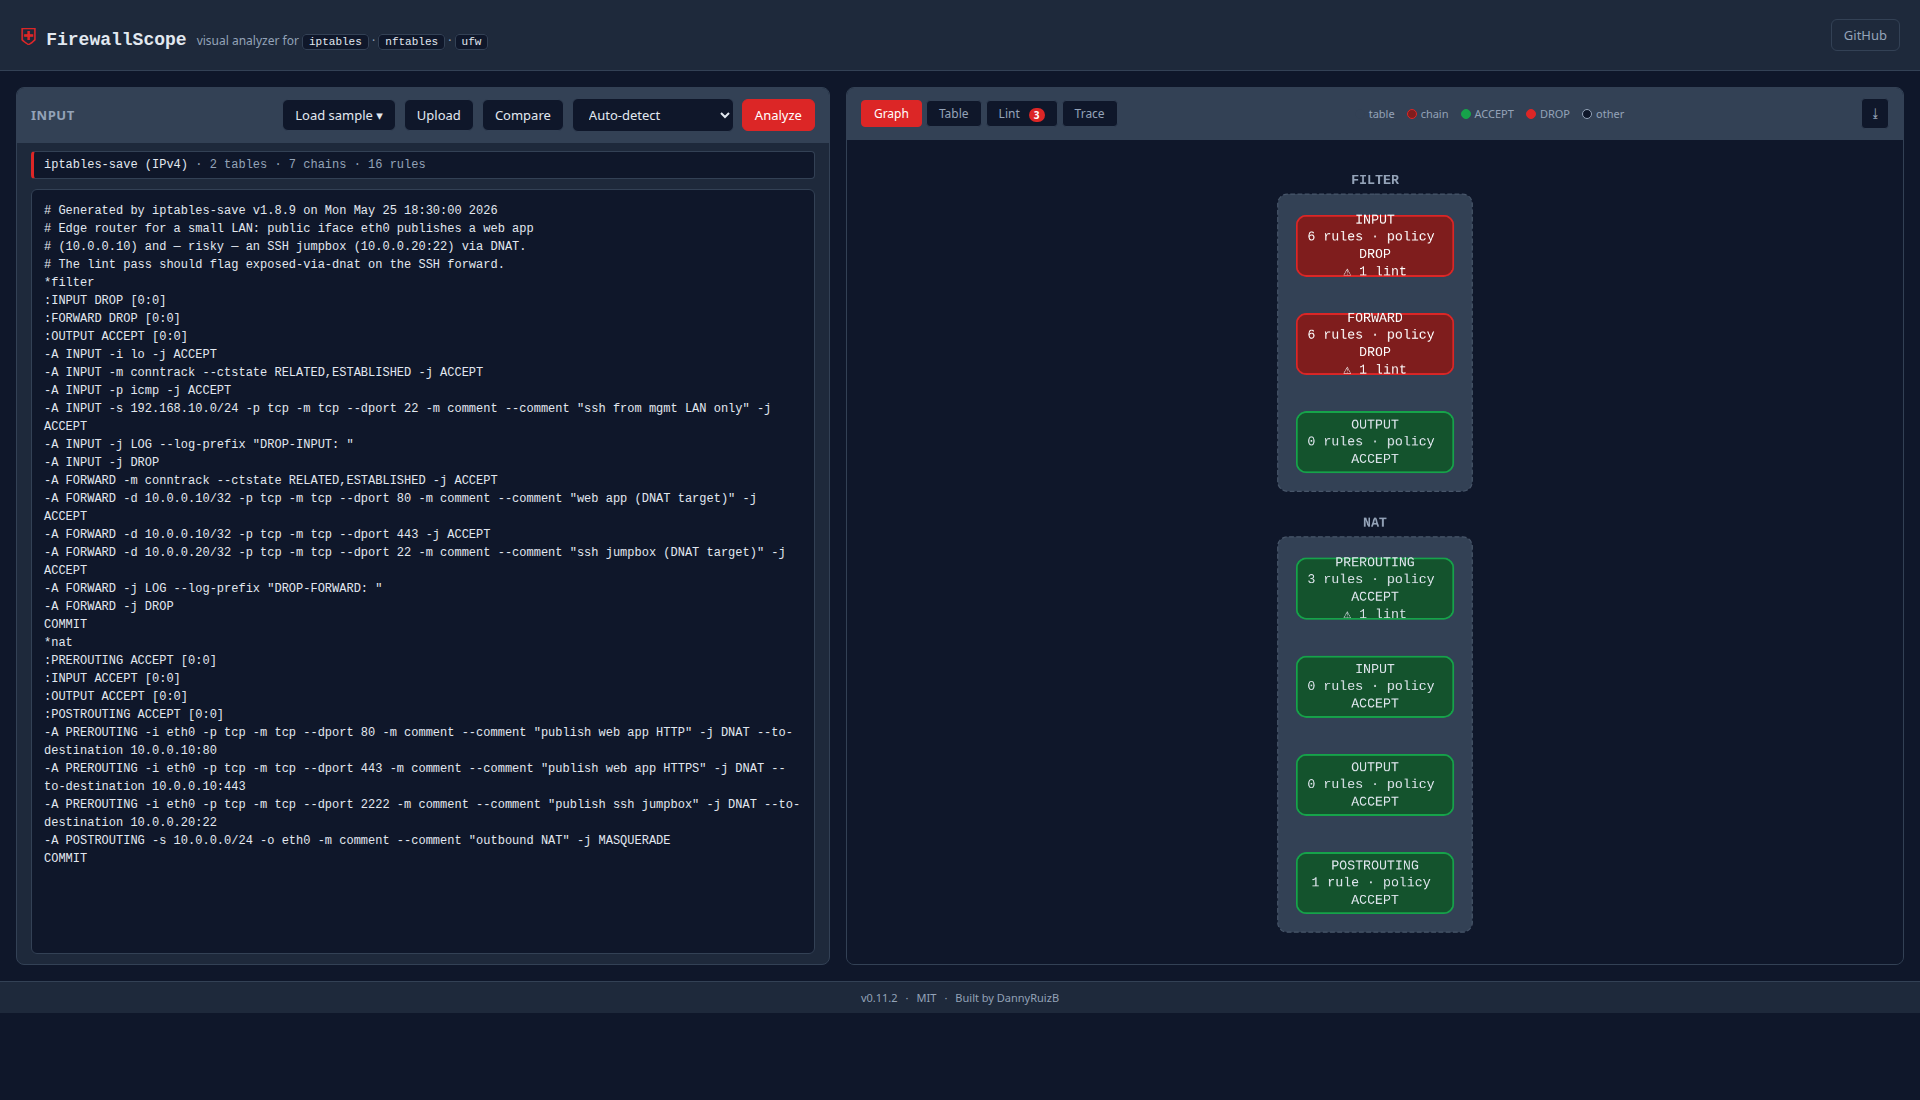Click the "-A FORWARD -j DROP" line

pyautogui.click(x=109, y=606)
